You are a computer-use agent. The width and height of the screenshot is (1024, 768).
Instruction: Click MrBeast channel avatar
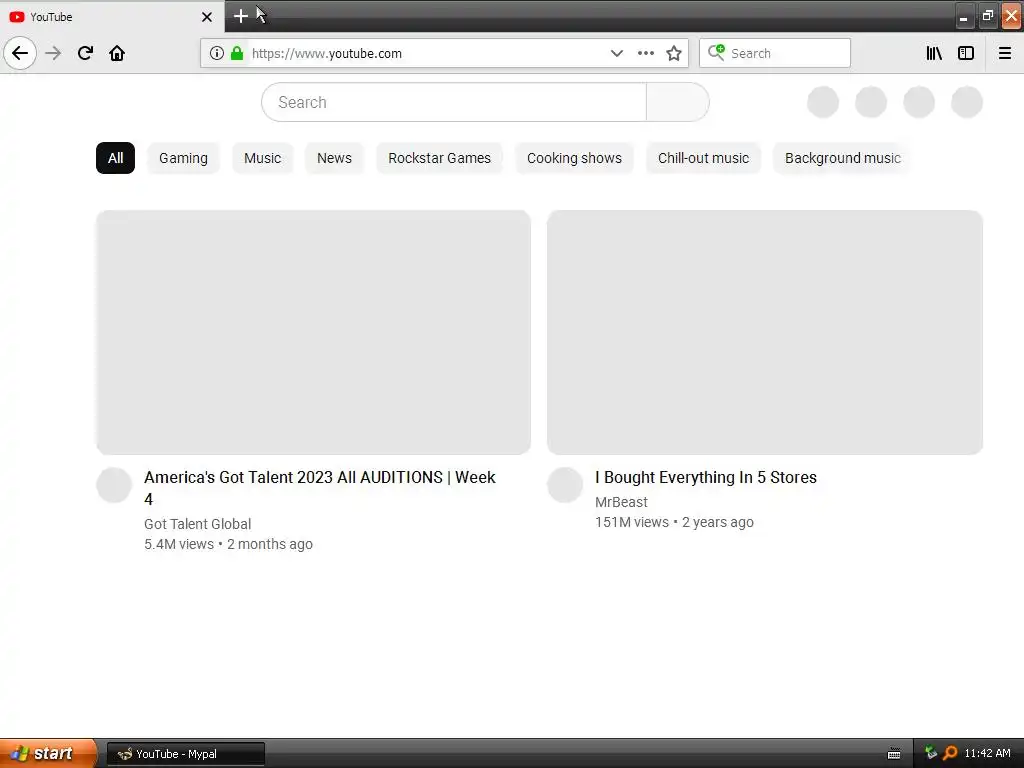(565, 485)
